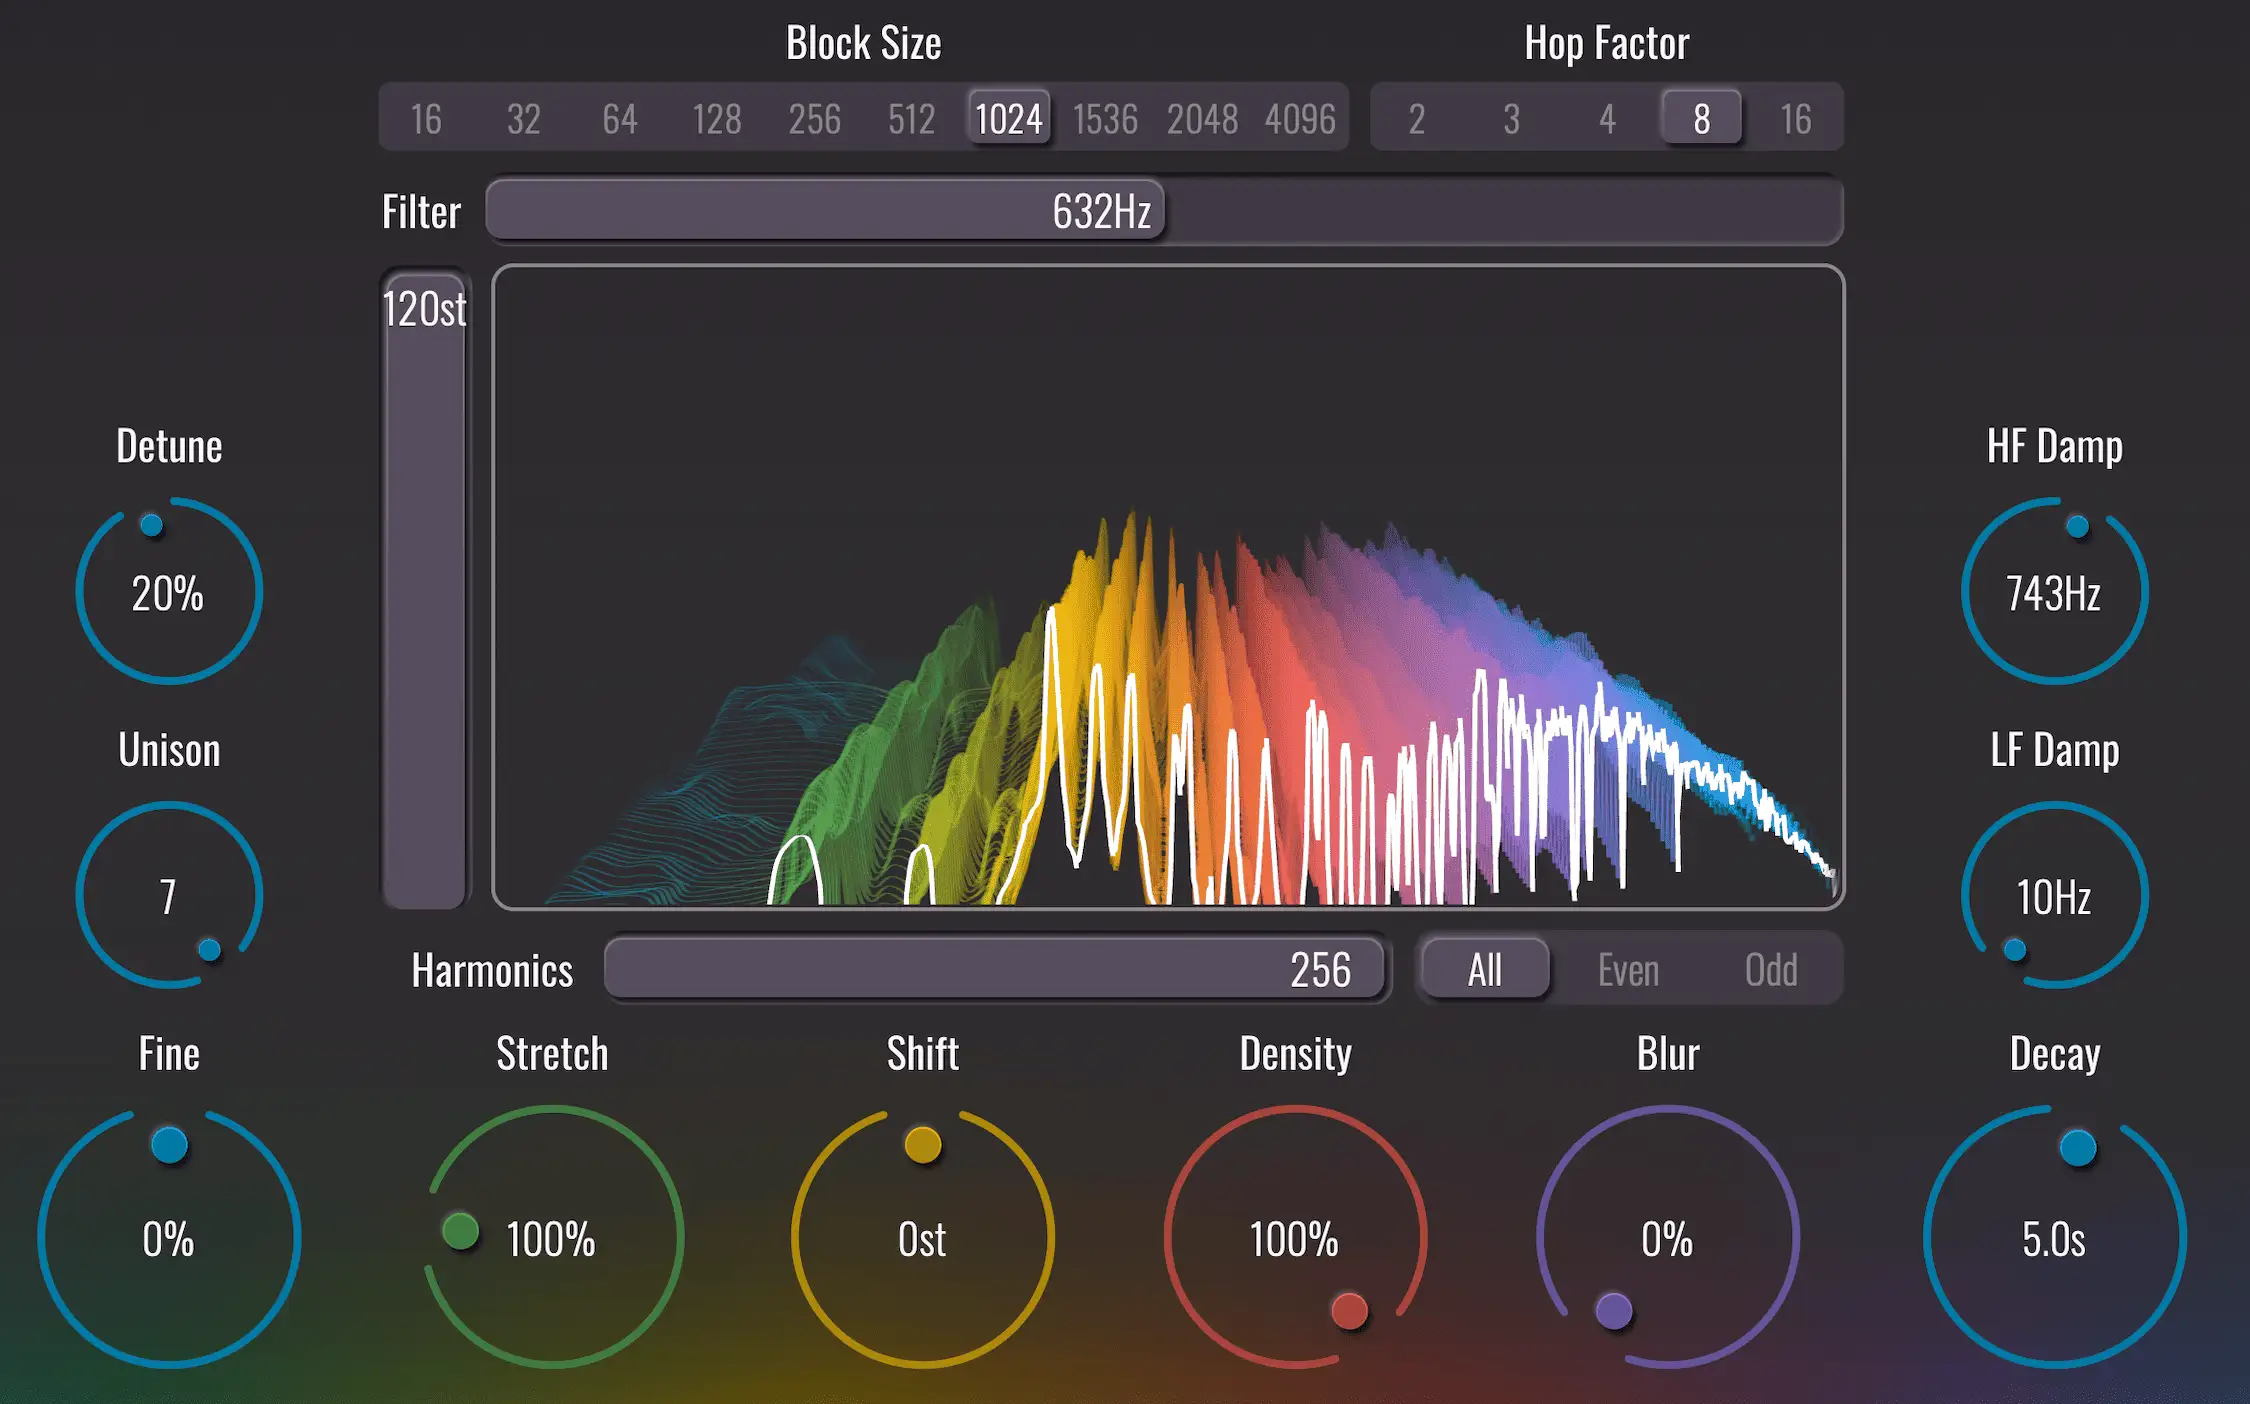Click the Detune knob at 20%
The height and width of the screenshot is (1404, 2250).
169,591
